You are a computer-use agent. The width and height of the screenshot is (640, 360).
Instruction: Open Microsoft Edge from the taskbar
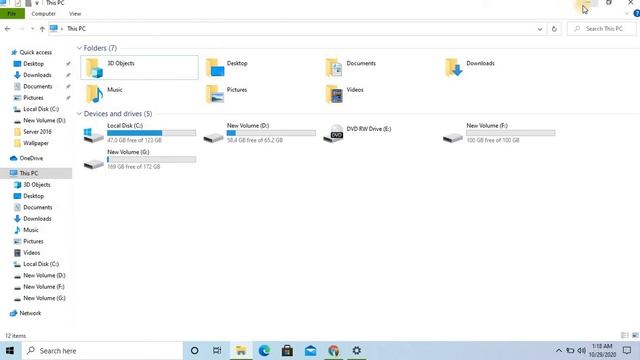tap(264, 351)
